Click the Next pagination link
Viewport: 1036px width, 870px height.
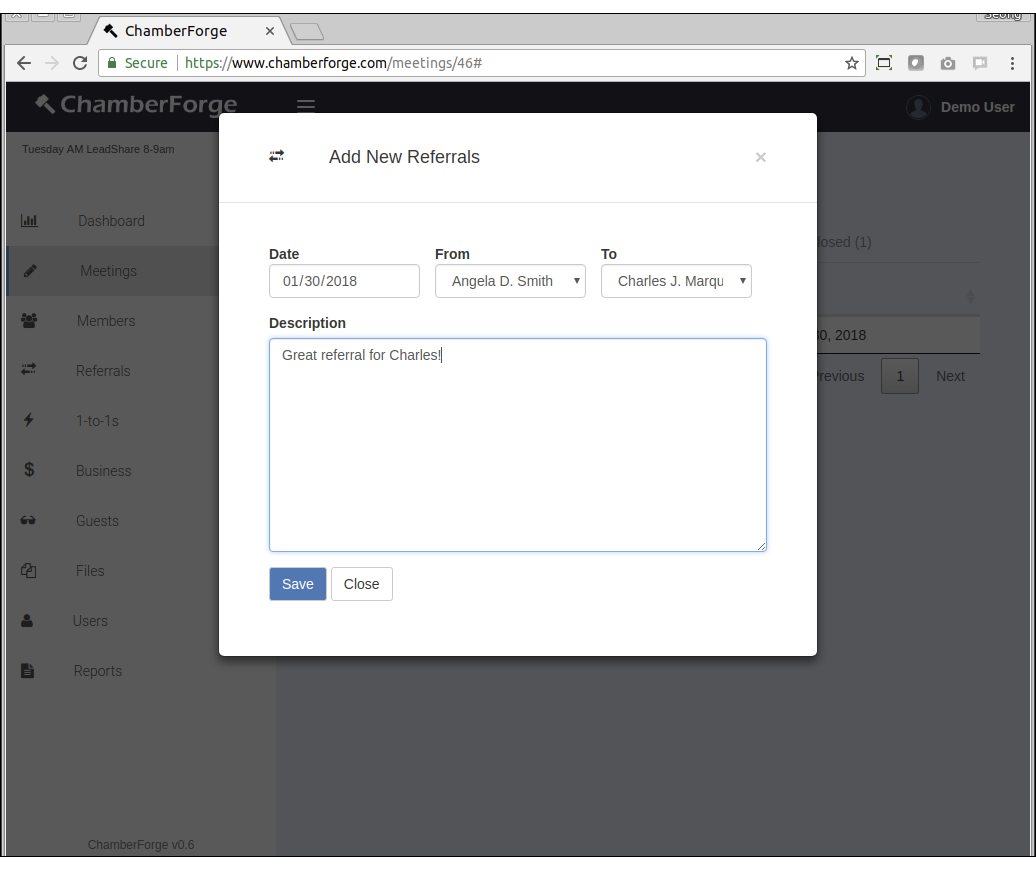949,376
